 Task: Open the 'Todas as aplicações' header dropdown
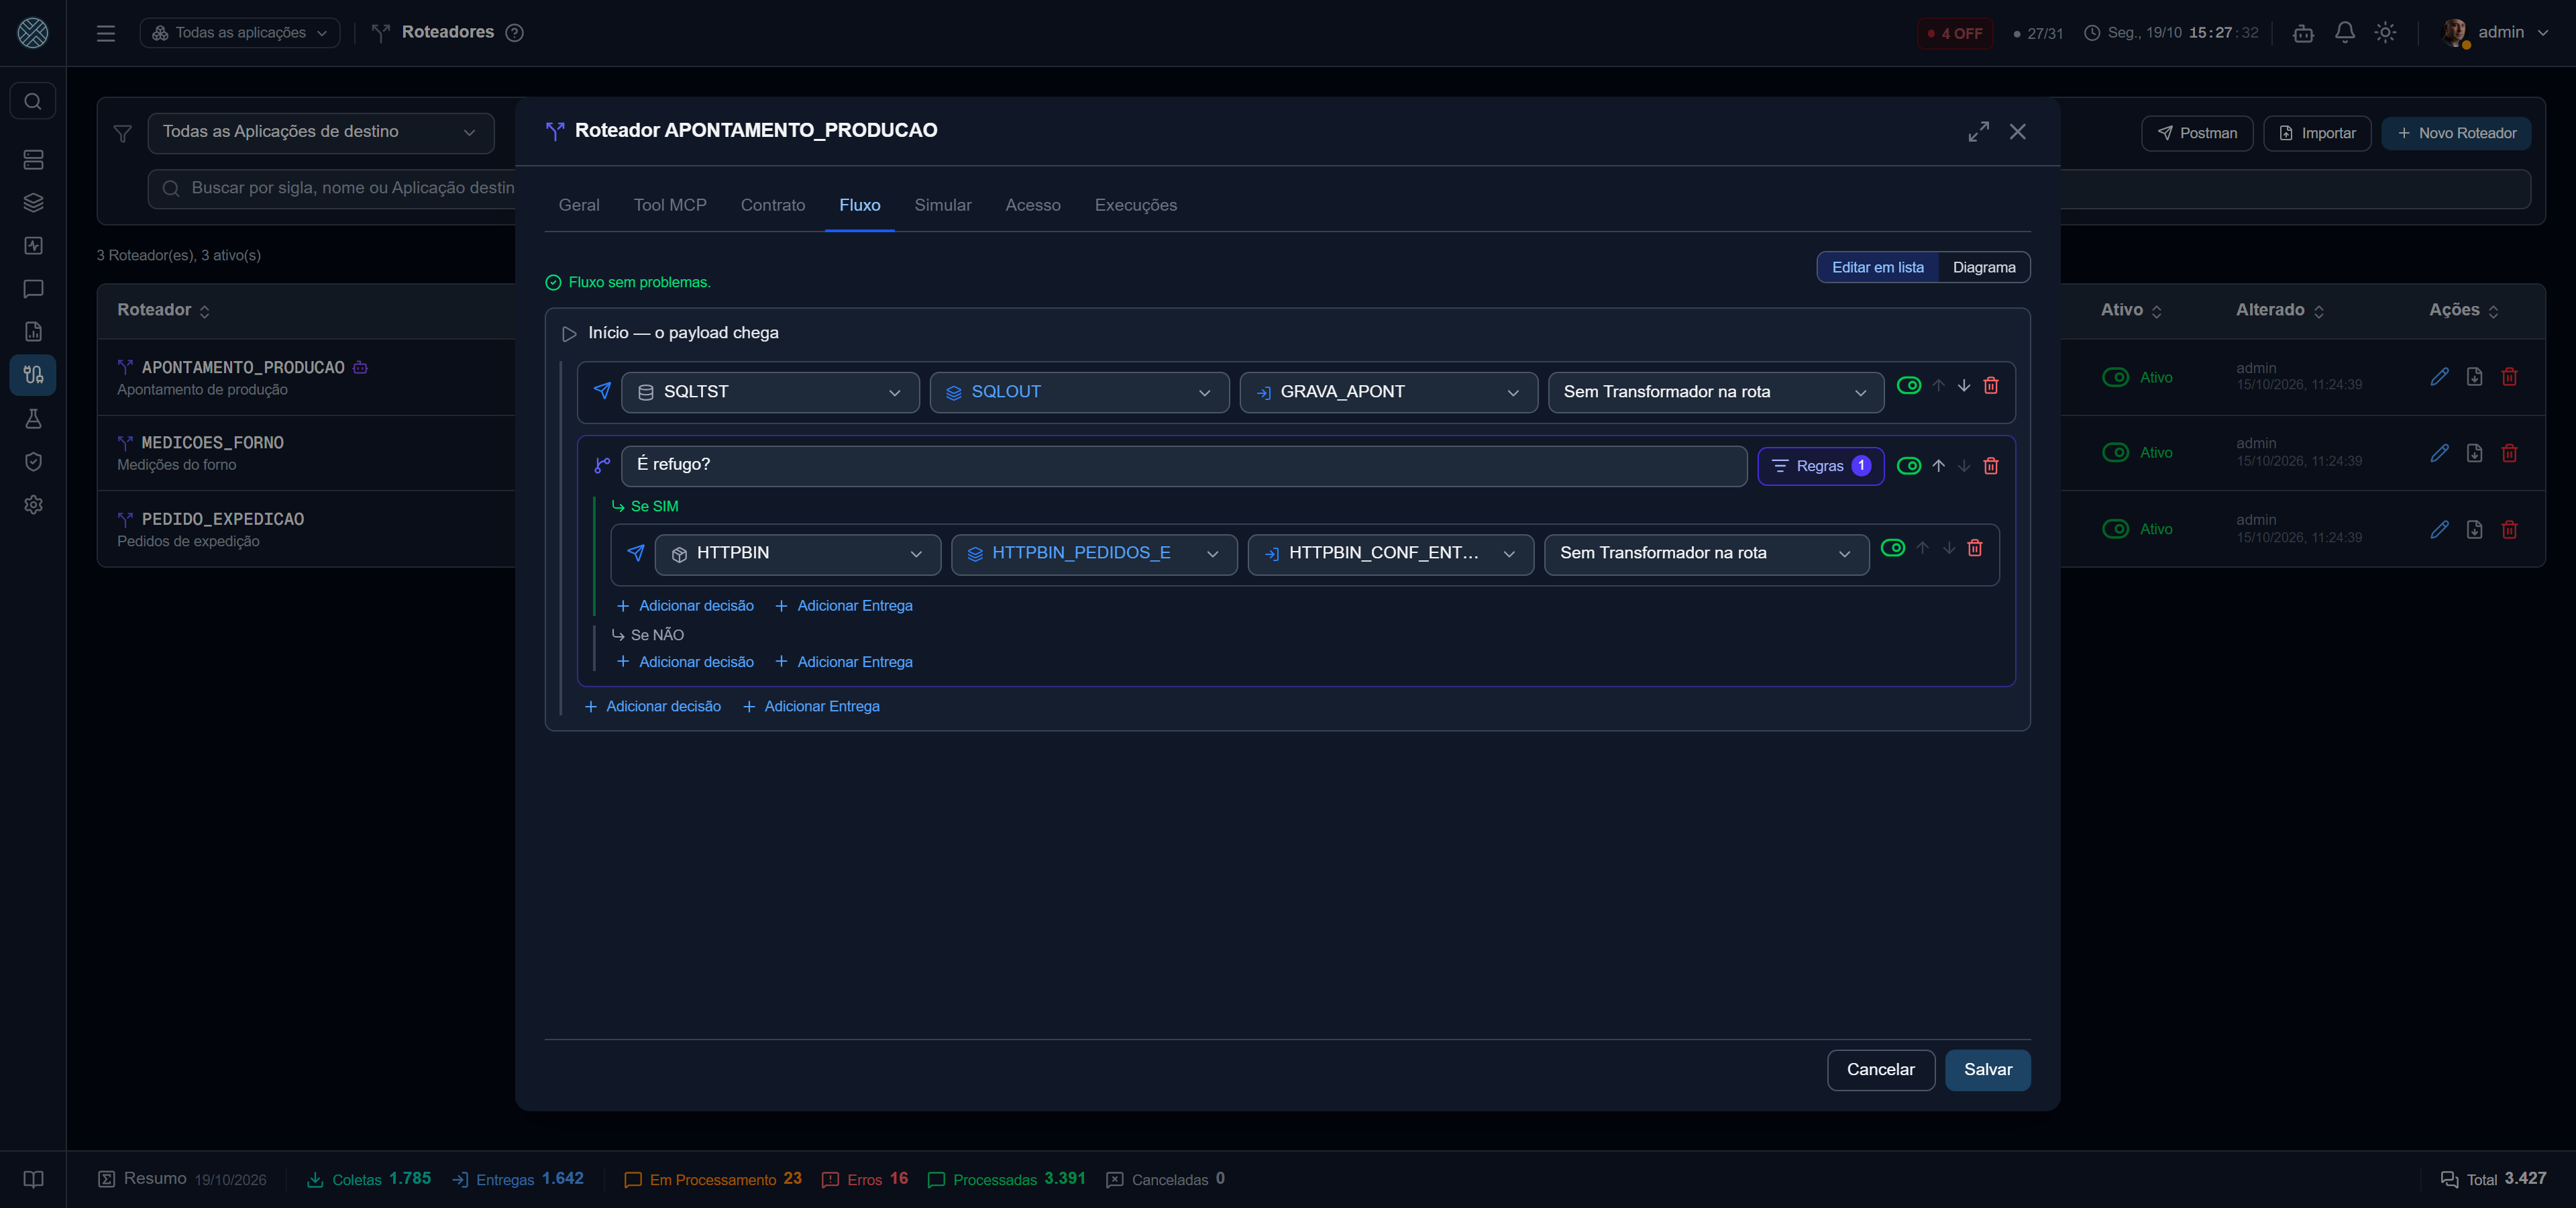pos(239,33)
